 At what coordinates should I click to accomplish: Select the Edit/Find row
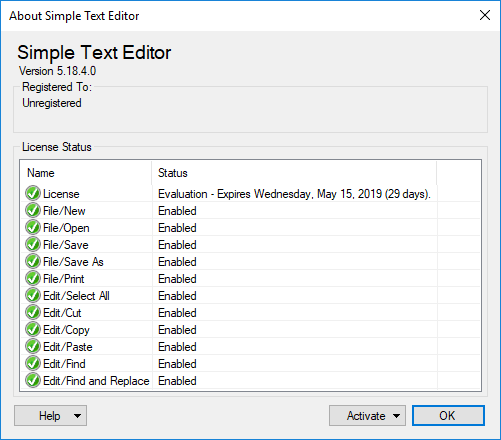click(x=250, y=364)
